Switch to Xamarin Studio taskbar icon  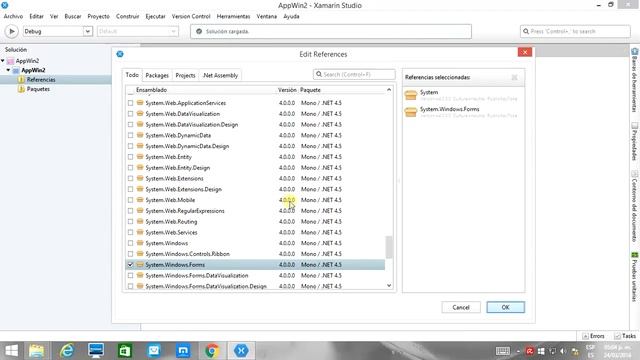(241, 351)
